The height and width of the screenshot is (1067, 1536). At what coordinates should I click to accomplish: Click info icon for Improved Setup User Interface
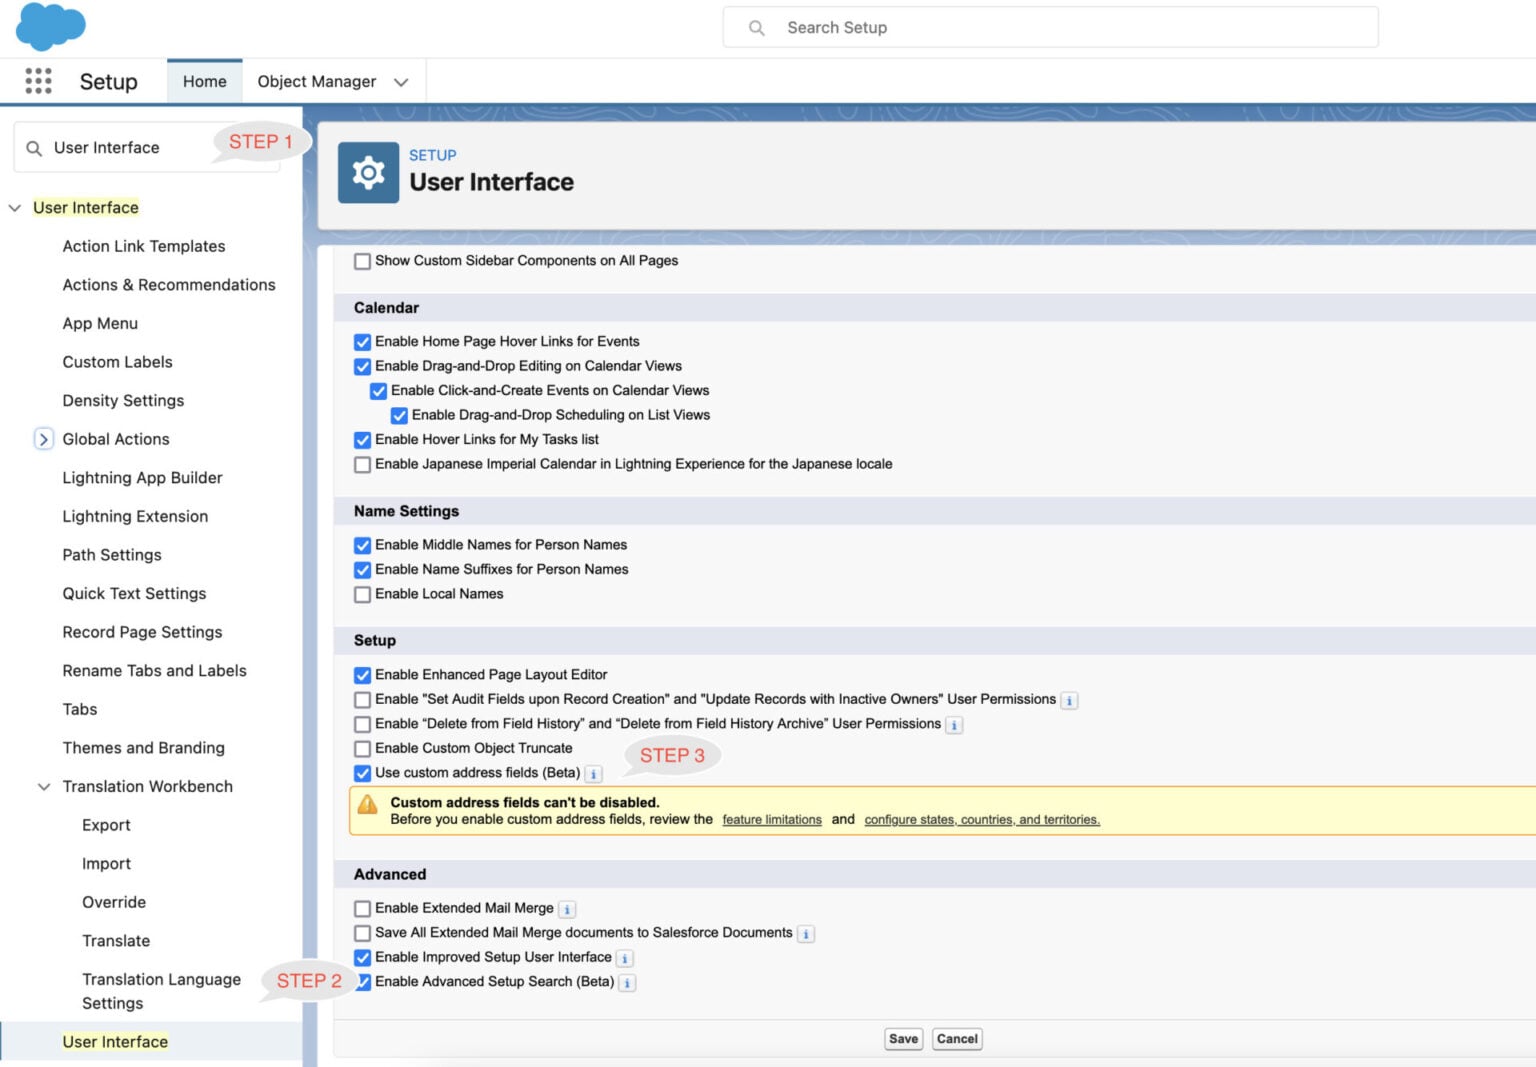tap(625, 959)
